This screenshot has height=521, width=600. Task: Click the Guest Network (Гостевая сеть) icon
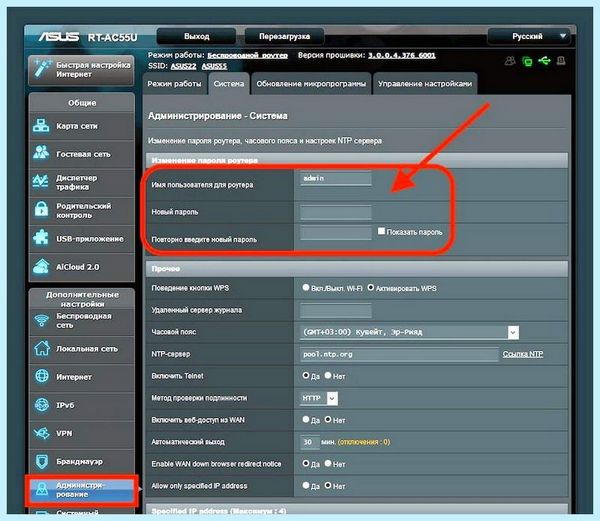(x=41, y=153)
